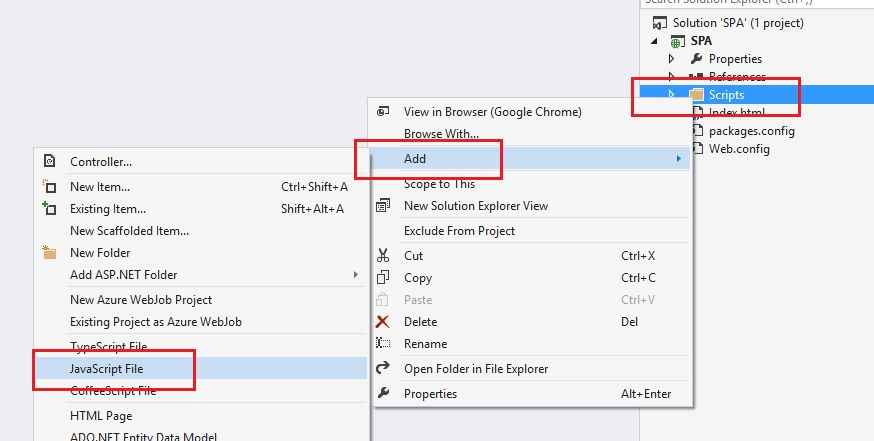Click the Existing Item icon

49,209
